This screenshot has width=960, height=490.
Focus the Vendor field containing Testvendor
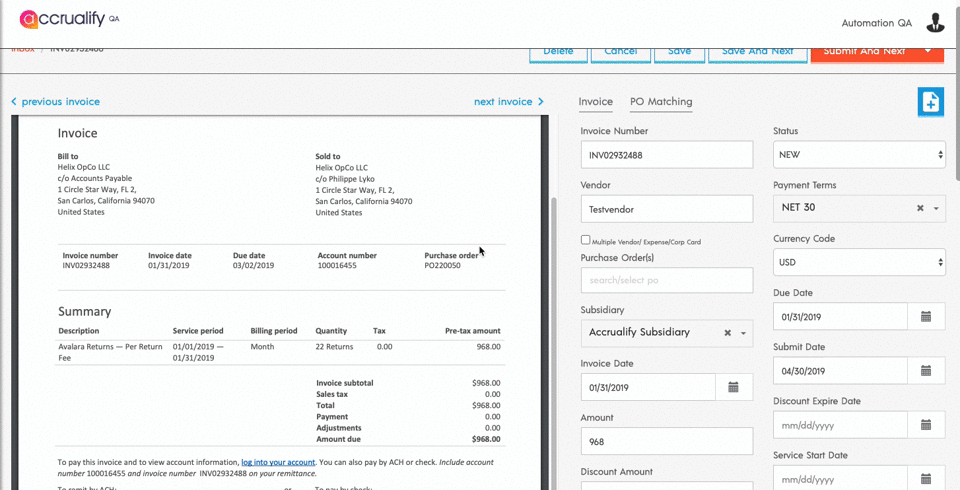pyautogui.click(x=667, y=209)
